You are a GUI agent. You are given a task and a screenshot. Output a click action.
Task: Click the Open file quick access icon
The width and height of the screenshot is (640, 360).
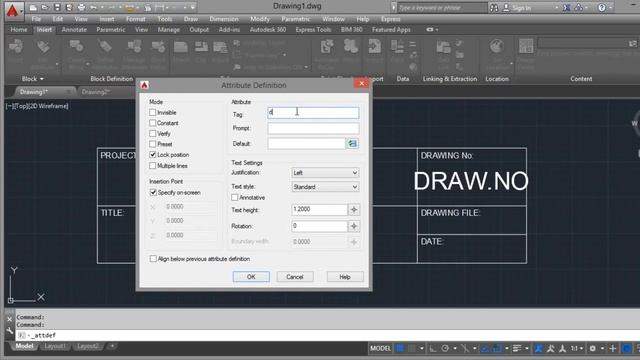click(x=45, y=7)
